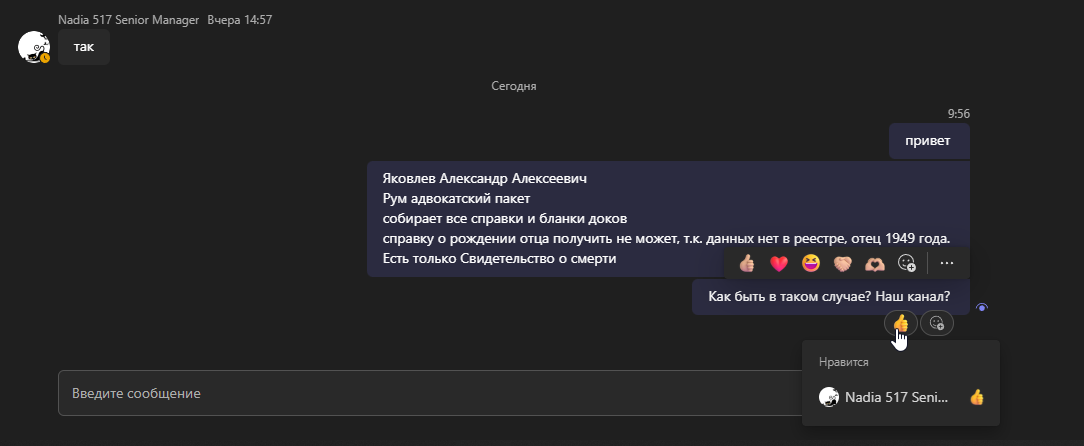
Task: Click the 'так' message bubble
Action: (84, 47)
